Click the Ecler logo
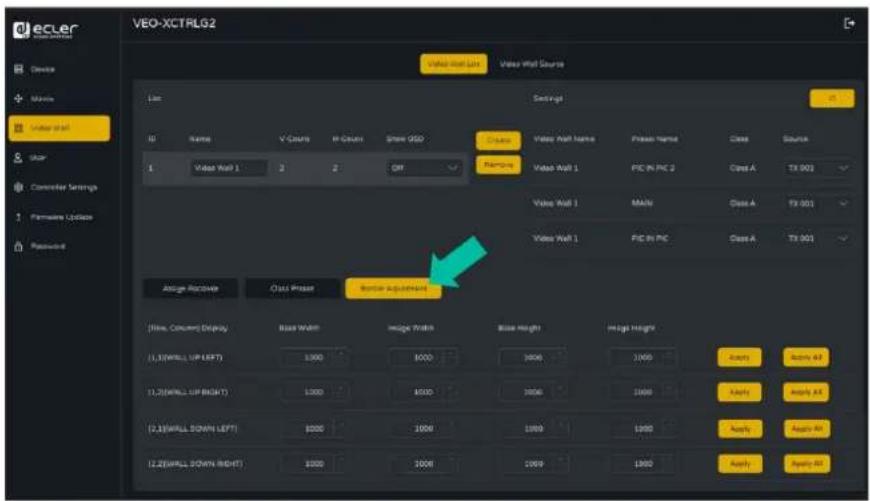Screen dimensions: 870x501 [45, 30]
